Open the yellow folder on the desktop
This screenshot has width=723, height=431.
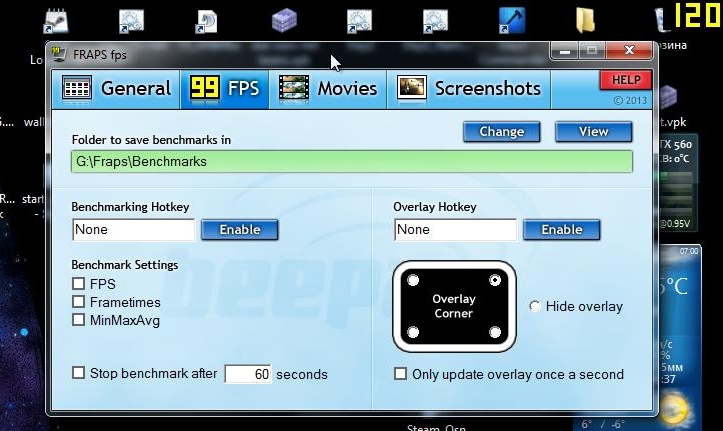pyautogui.click(x=586, y=21)
